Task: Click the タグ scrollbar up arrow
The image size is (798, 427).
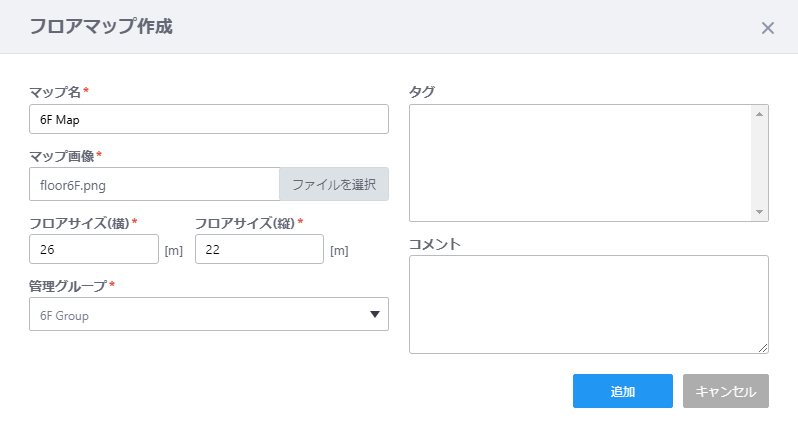Action: tap(759, 114)
